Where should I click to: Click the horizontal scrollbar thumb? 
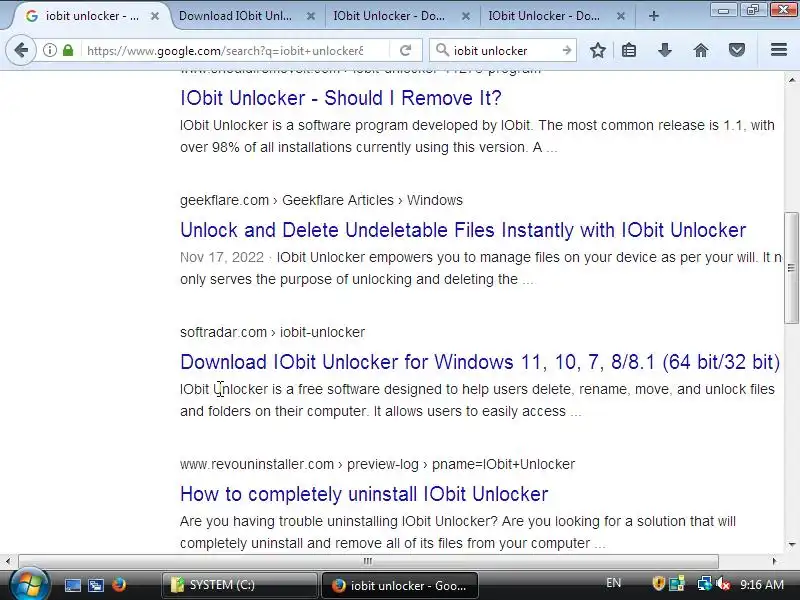coord(368,561)
